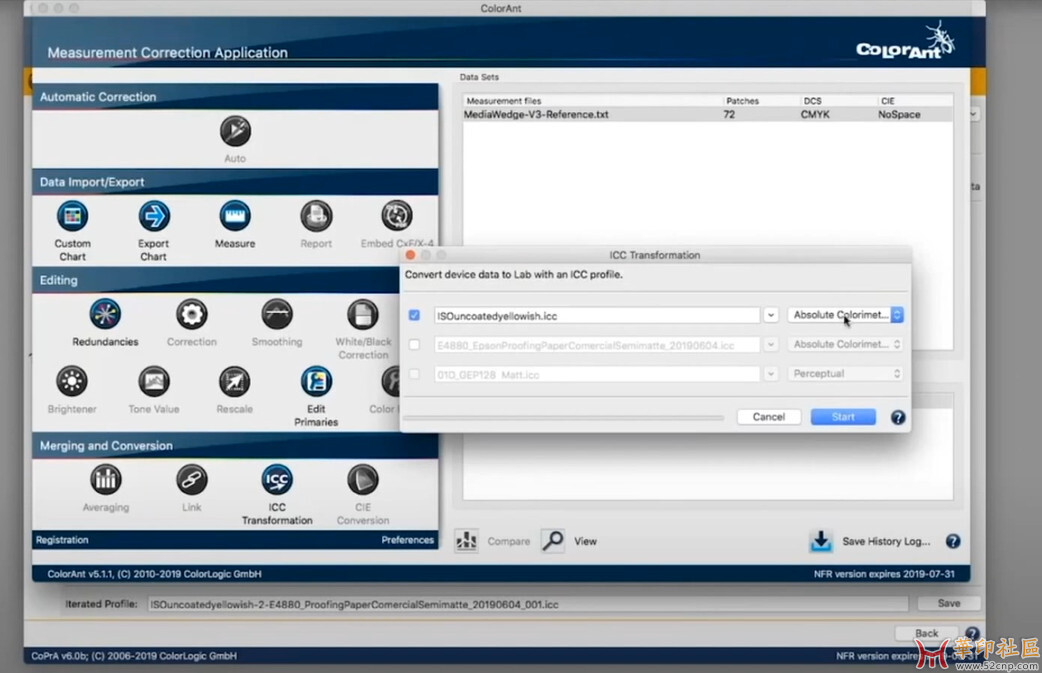Select the Redundancies editing tool
The height and width of the screenshot is (673, 1042).
click(105, 314)
